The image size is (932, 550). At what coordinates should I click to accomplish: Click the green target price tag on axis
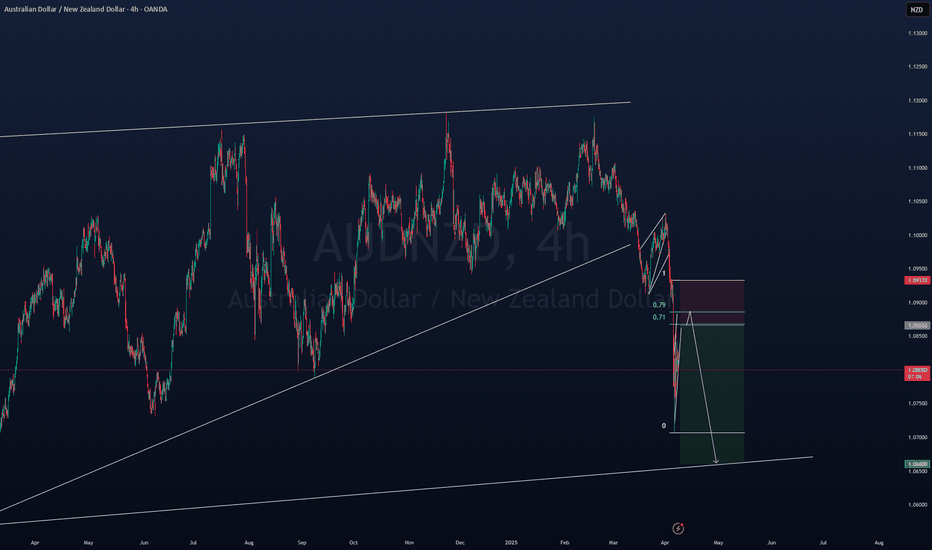click(917, 464)
